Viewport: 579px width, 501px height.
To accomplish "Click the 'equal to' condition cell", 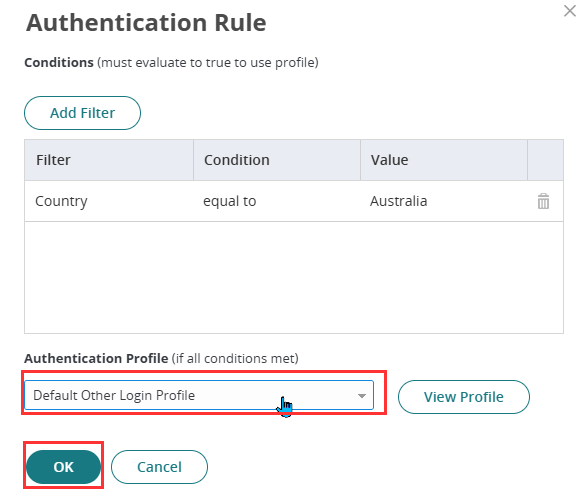I will (x=230, y=201).
